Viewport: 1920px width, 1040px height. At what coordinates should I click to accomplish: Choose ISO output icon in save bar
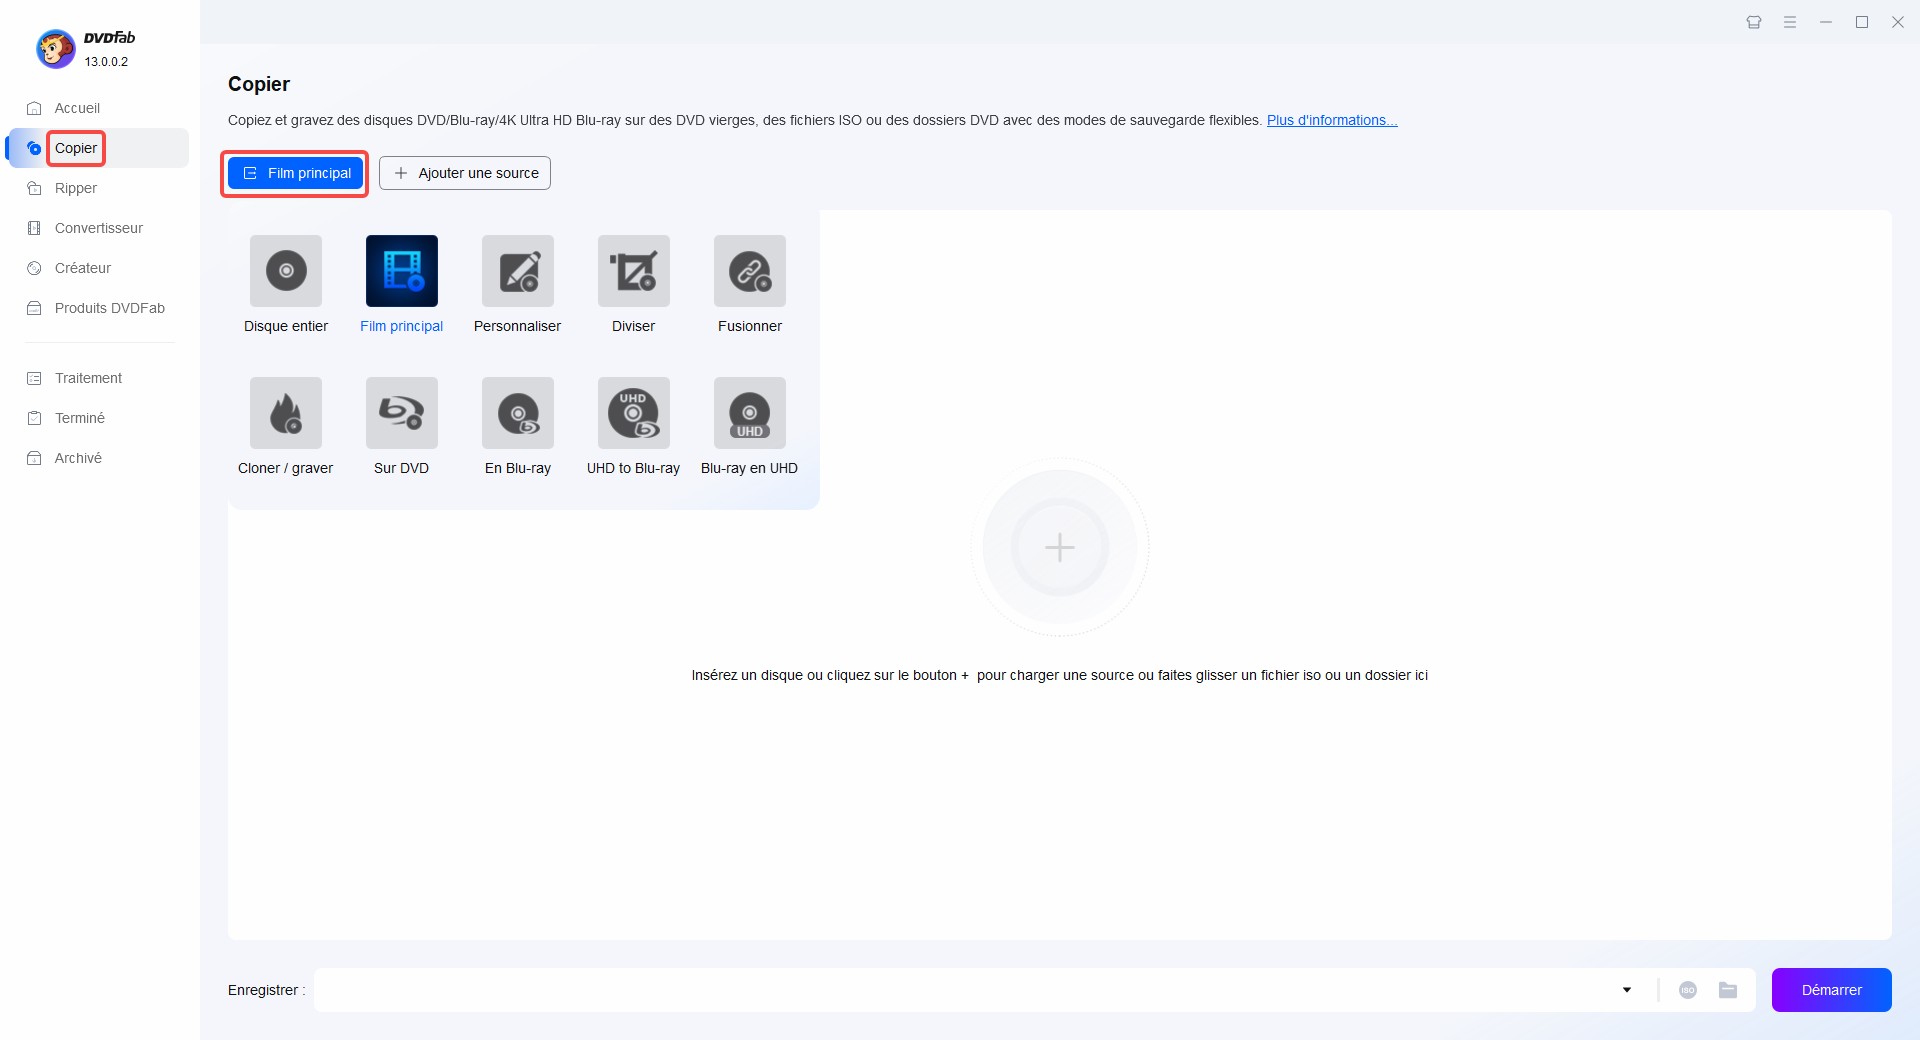coord(1688,990)
